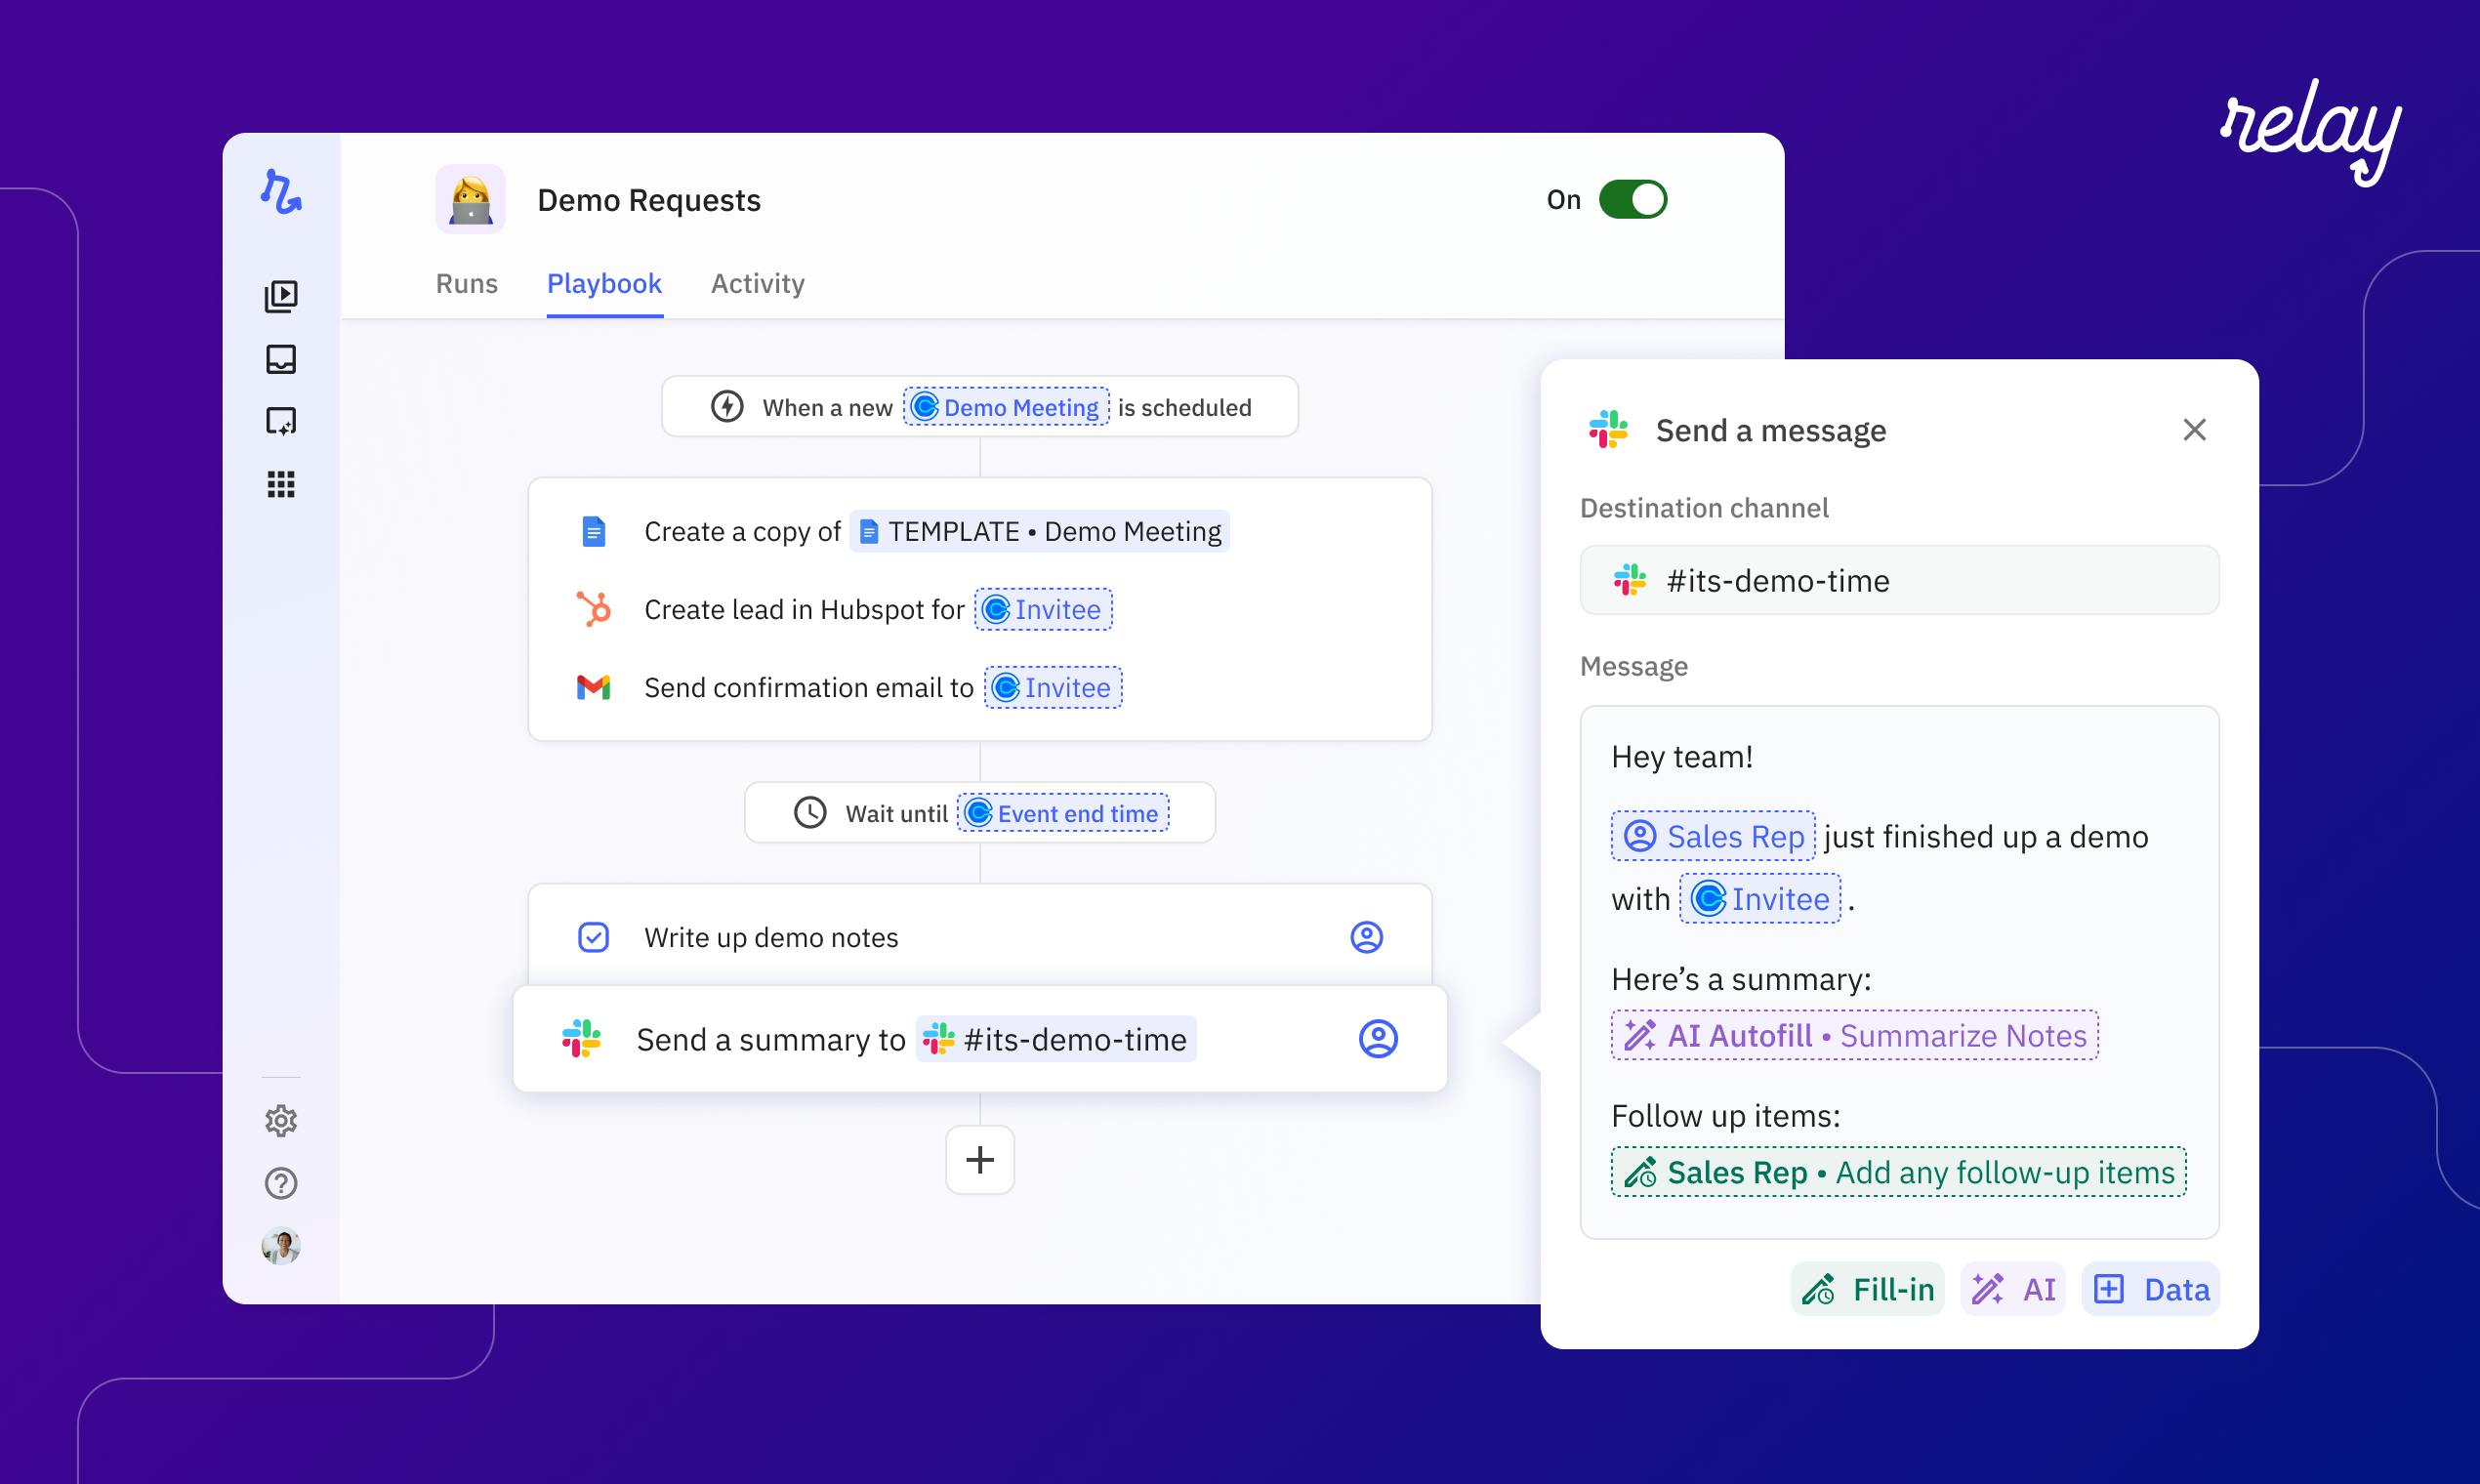Click the user profile avatar in sidebar

[x=281, y=1246]
